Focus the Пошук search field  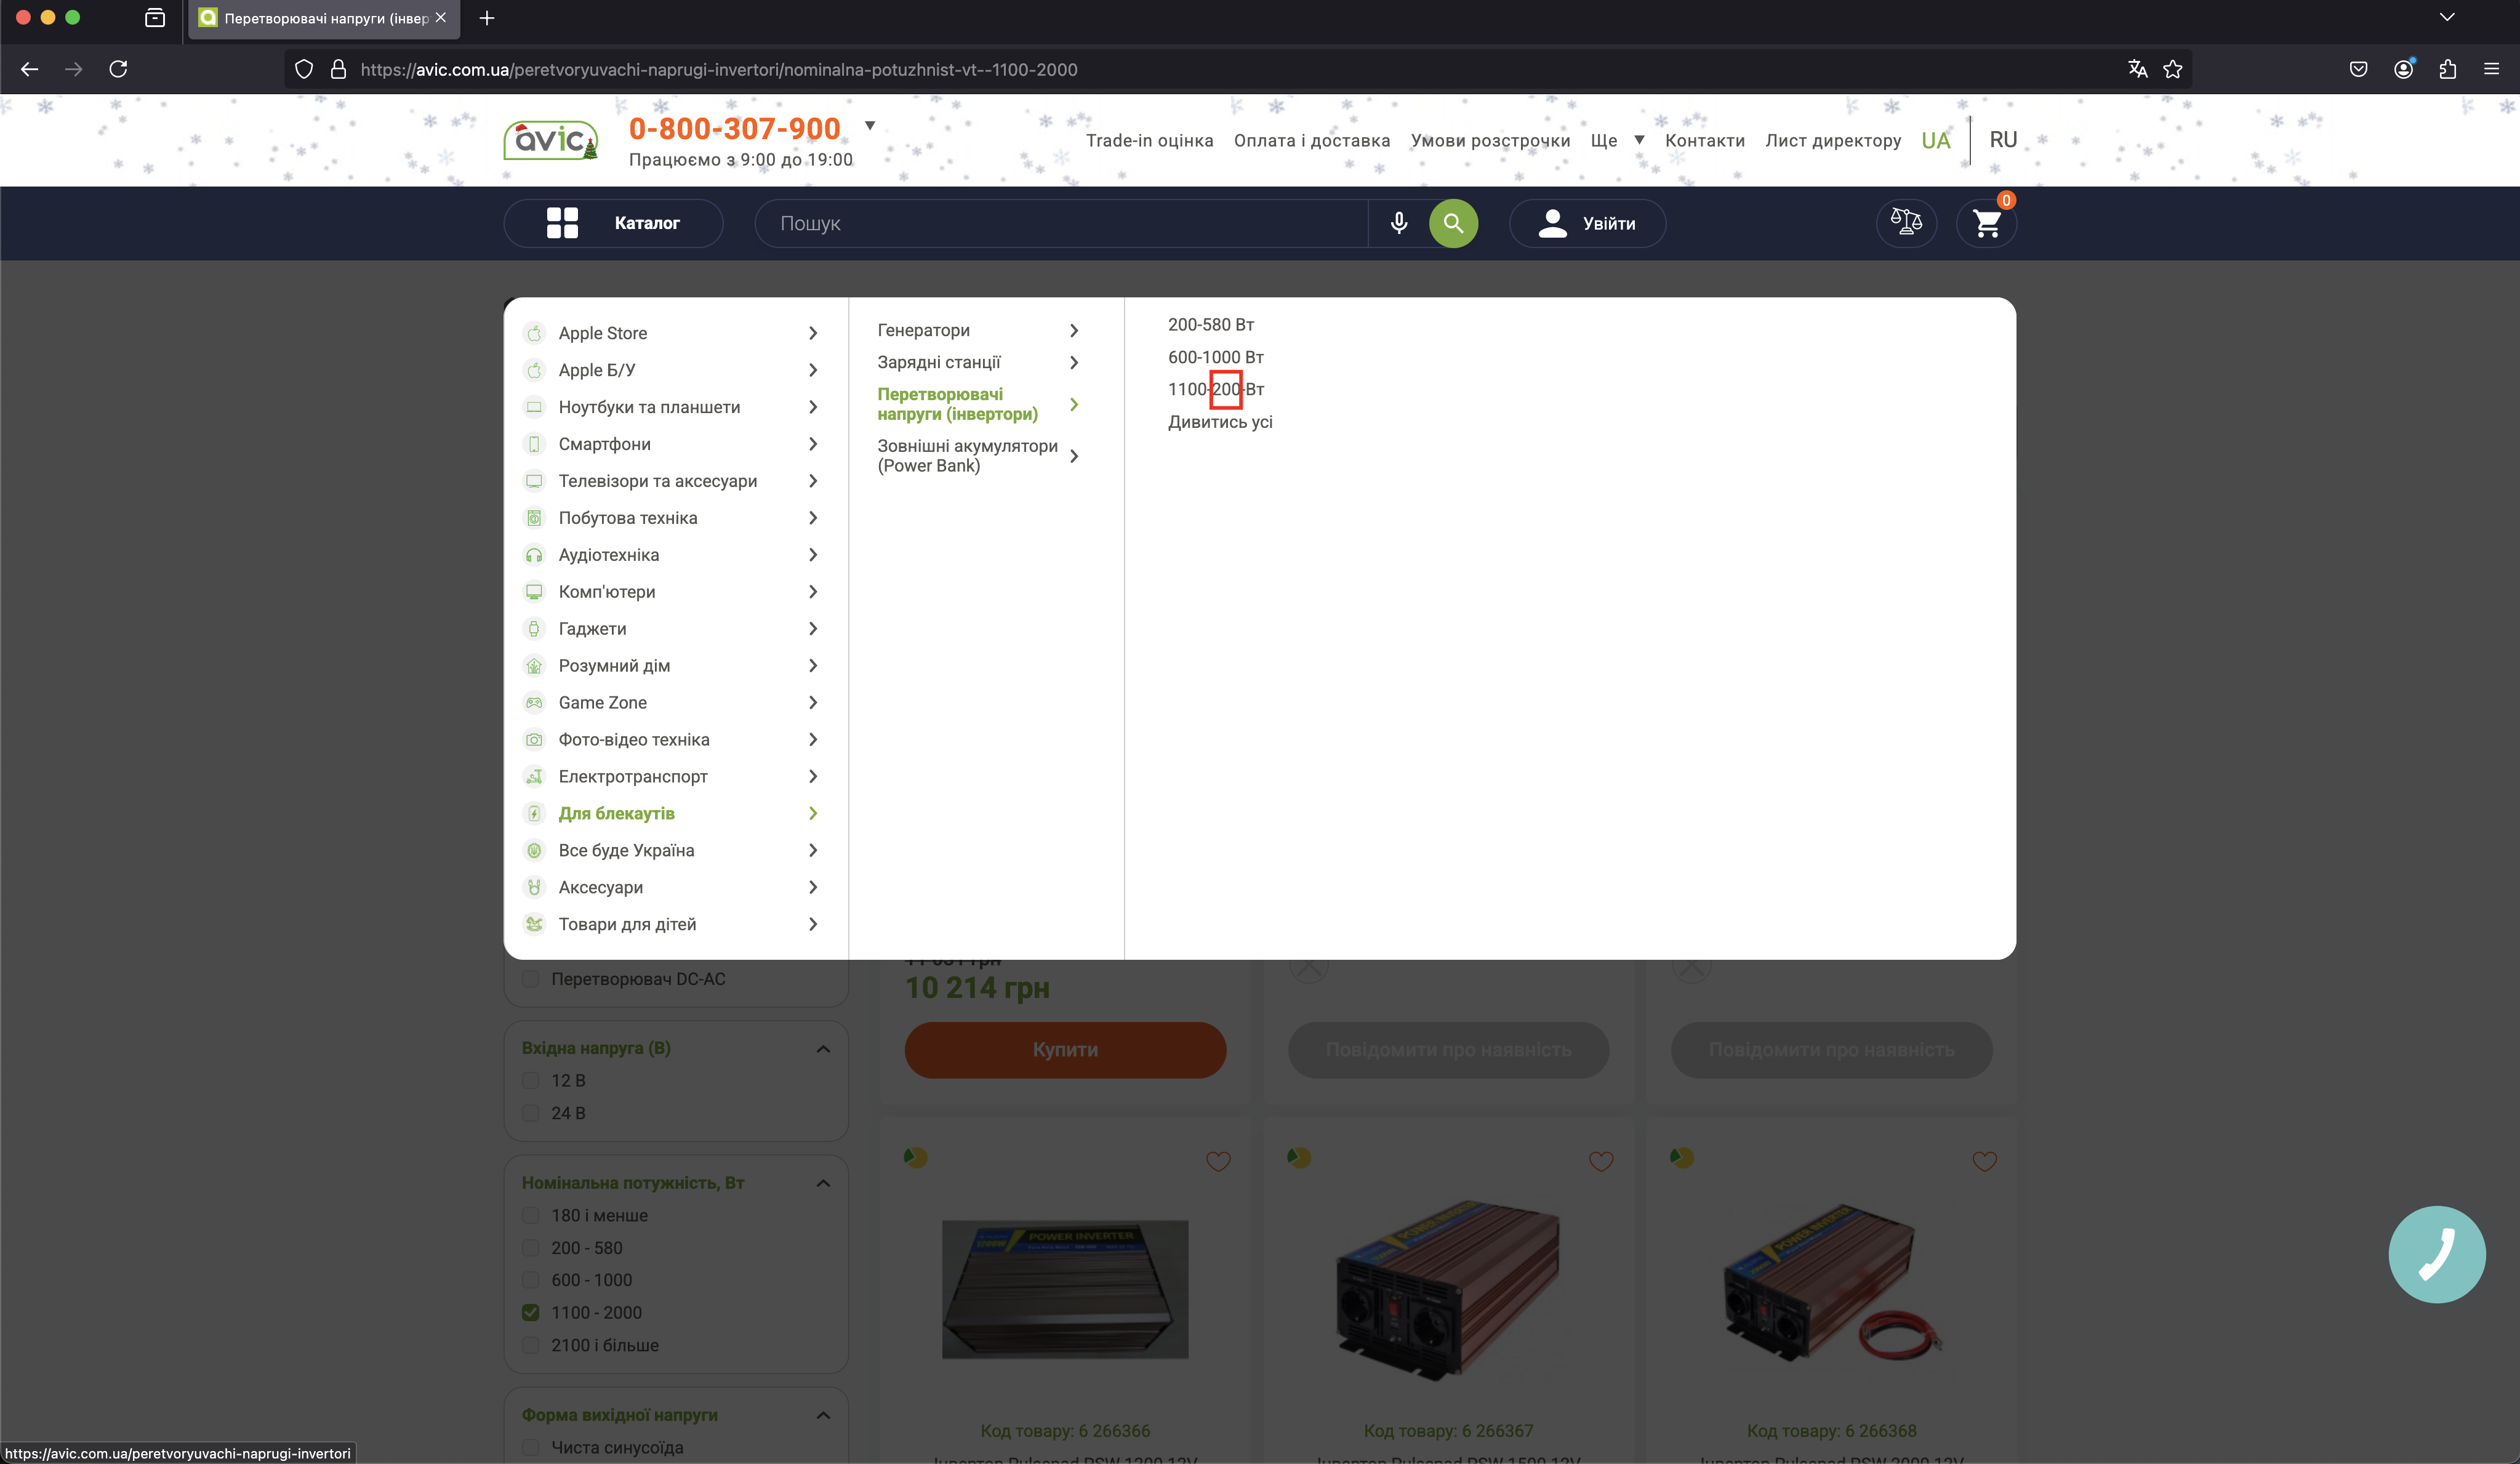click(1060, 223)
